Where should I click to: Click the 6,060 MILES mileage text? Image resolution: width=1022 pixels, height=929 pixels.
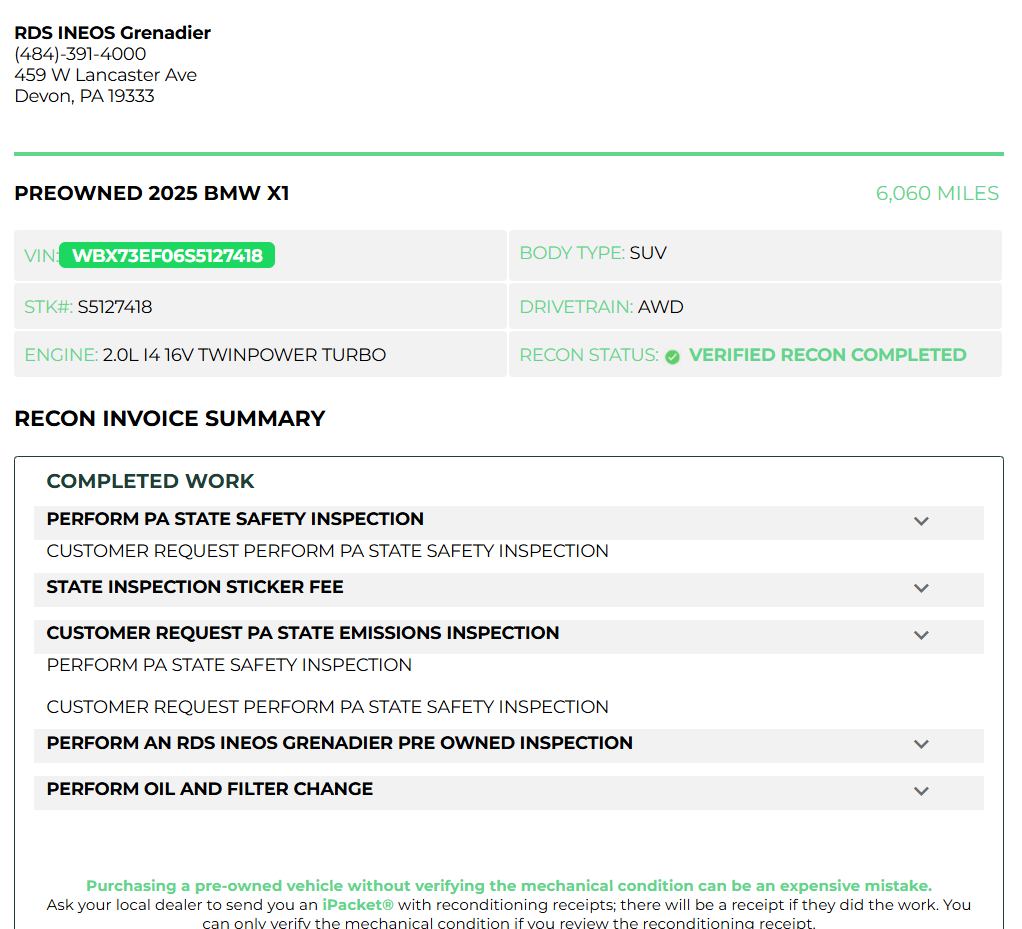click(937, 194)
